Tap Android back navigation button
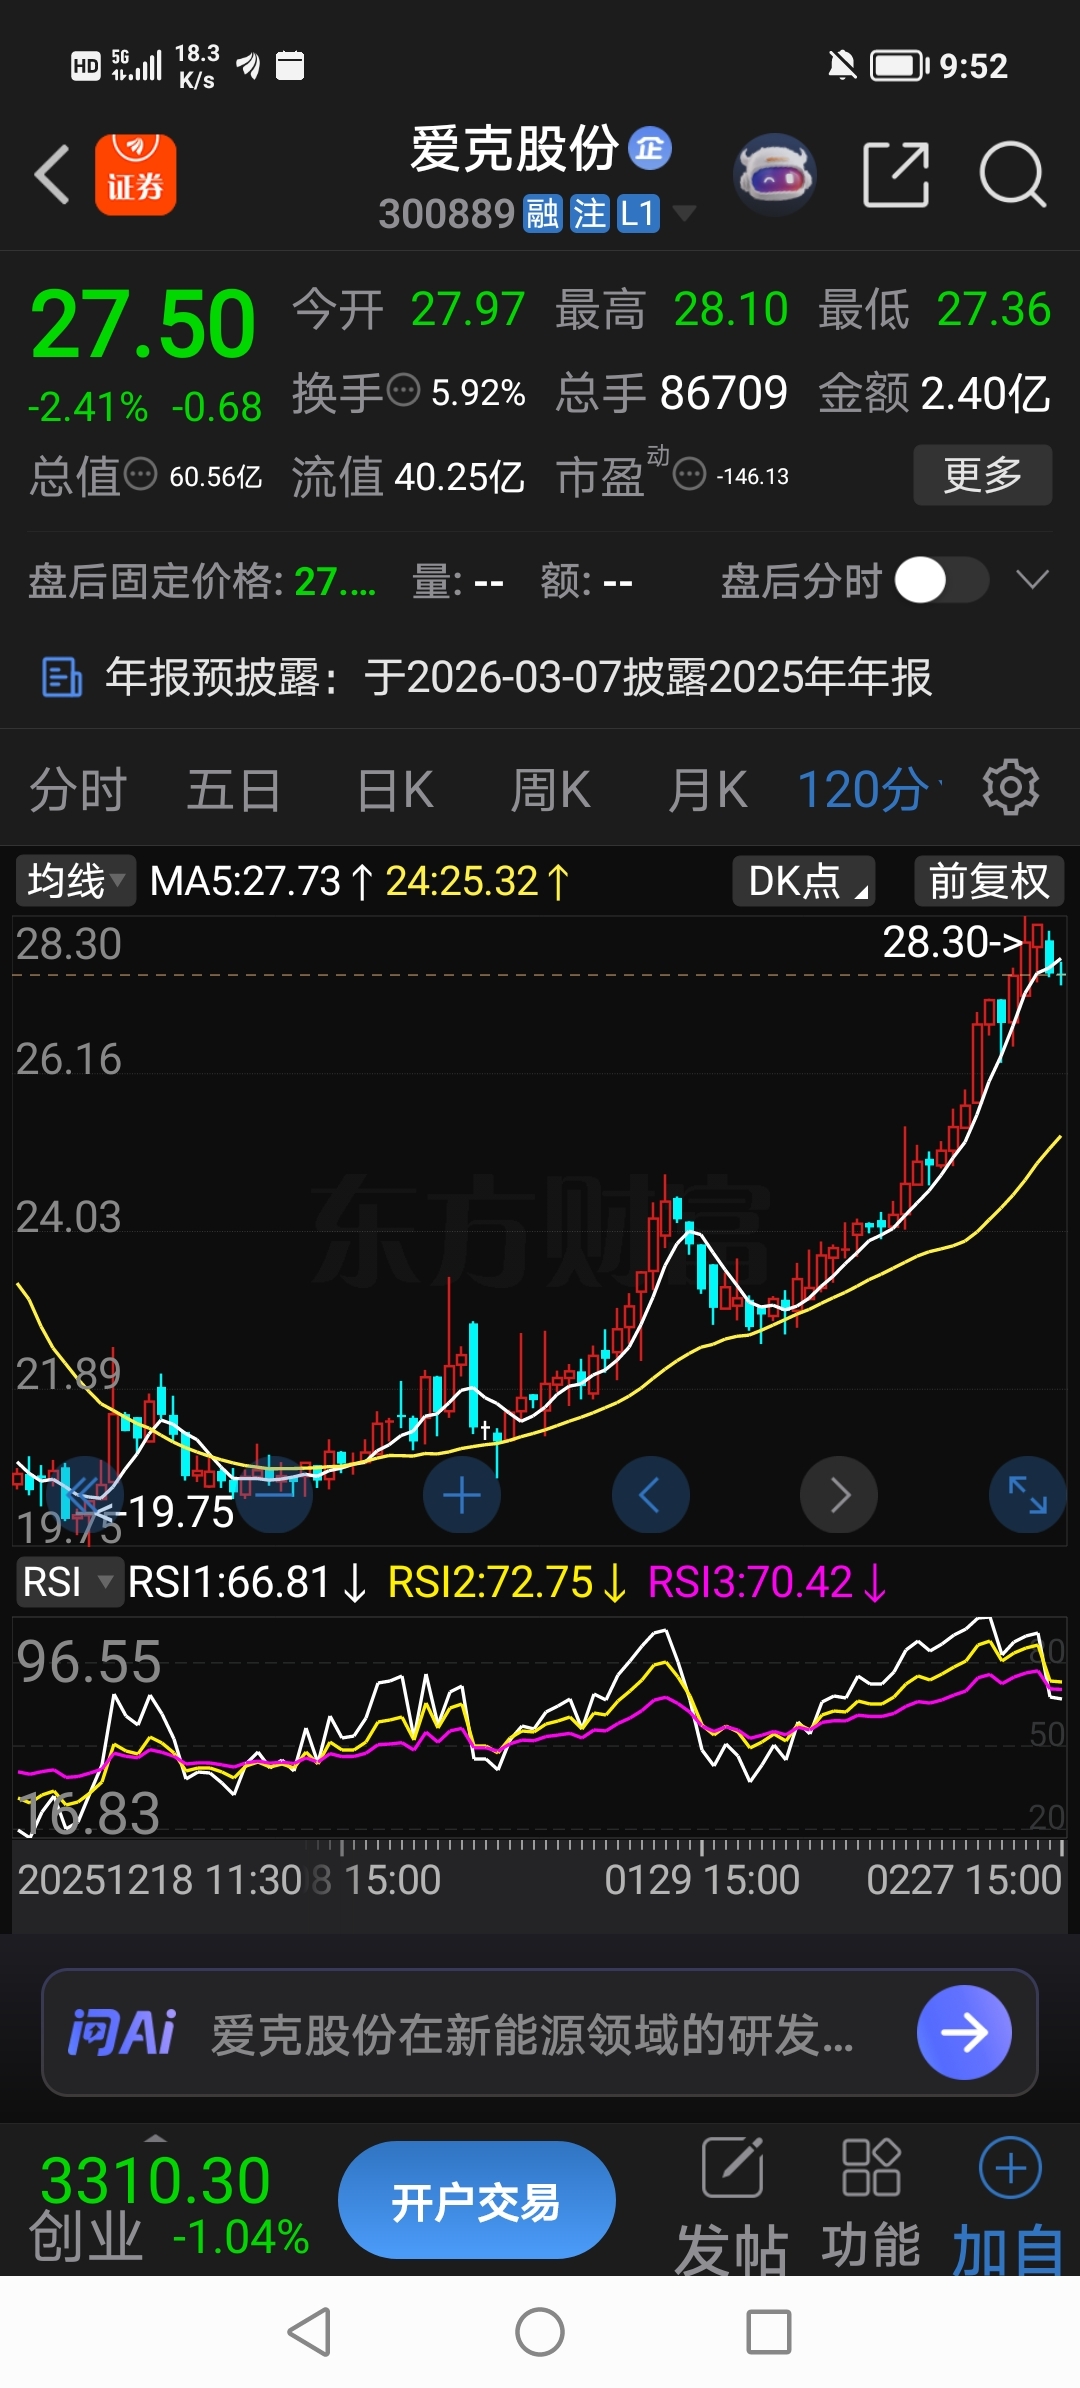 coord(309,2332)
